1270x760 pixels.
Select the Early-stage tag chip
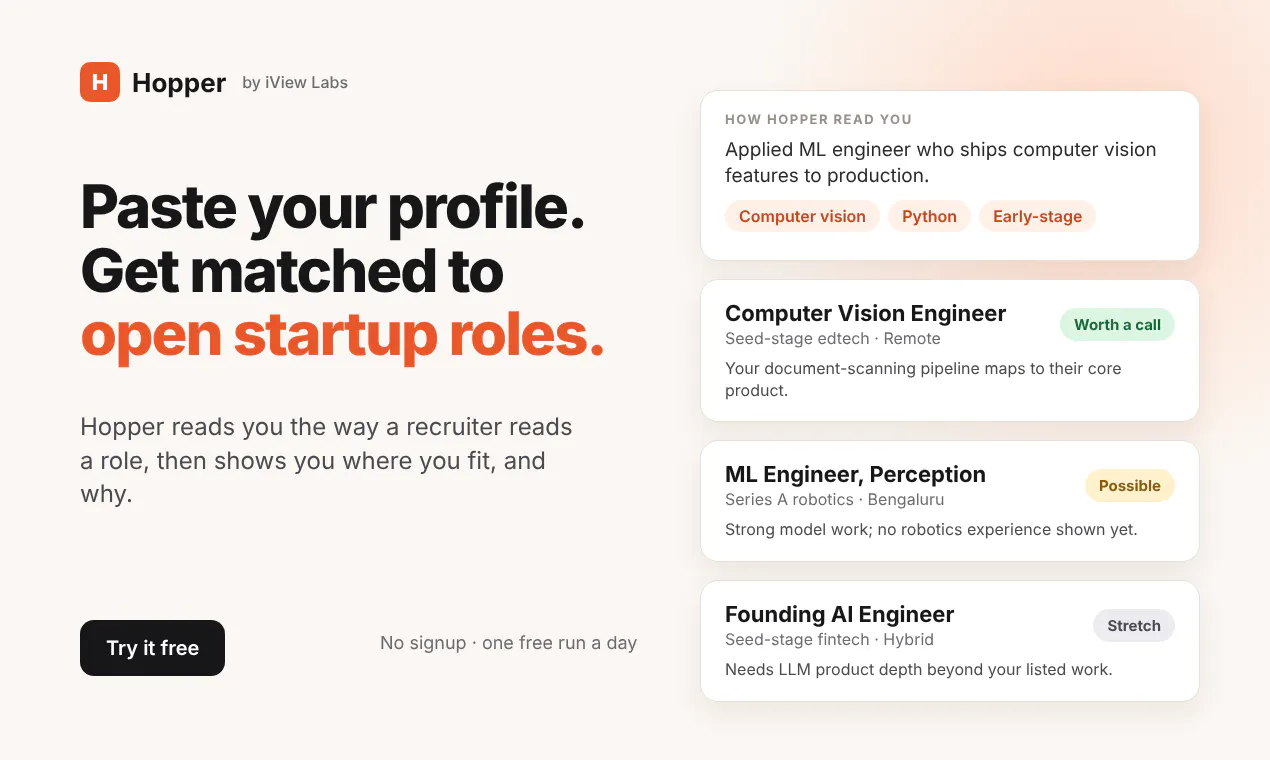tap(1037, 216)
